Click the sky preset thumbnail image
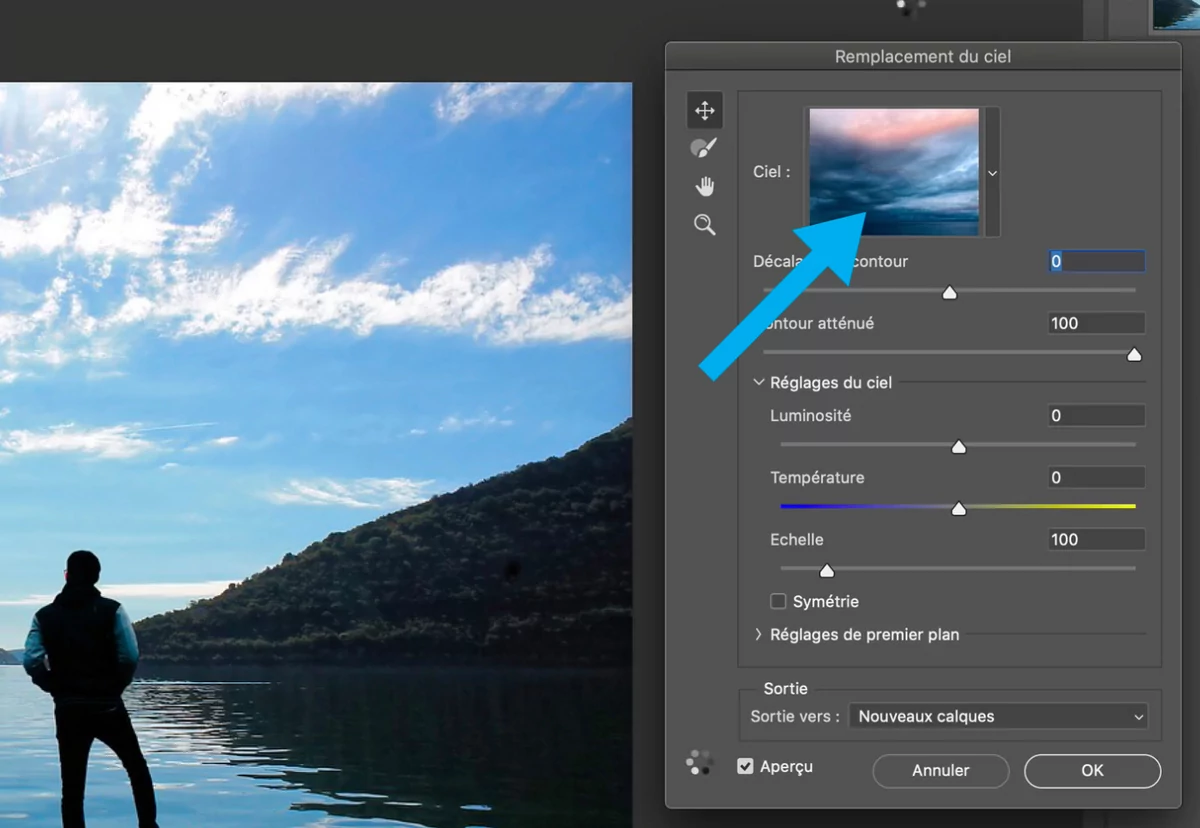Viewport: 1200px width, 828px height. point(894,172)
